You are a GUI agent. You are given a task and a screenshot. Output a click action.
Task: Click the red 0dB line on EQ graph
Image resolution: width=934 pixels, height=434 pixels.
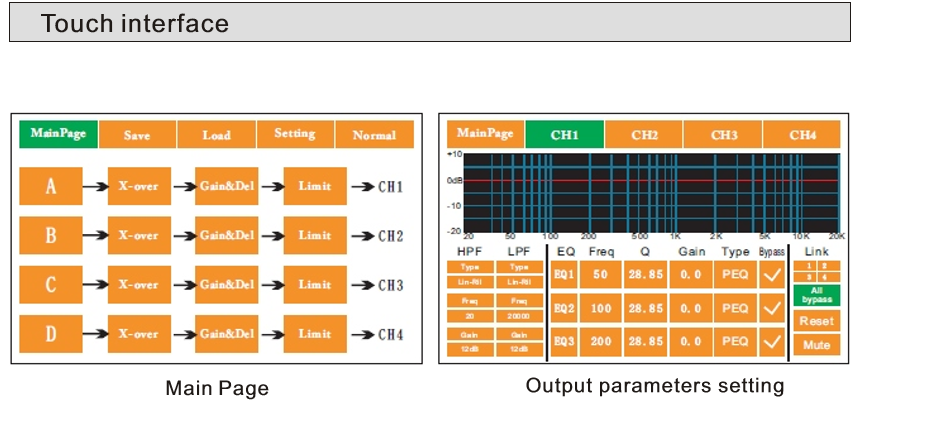650,181
